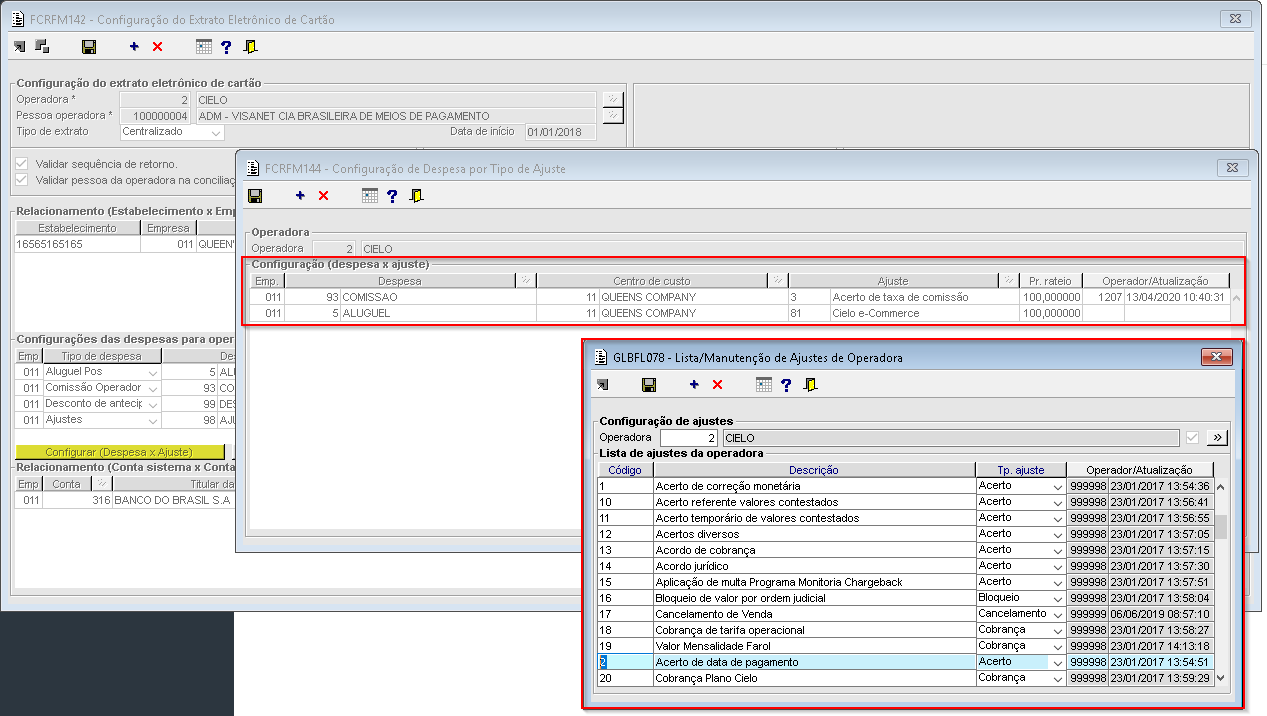Click establishment 16565165165 cell in FCRFM142
The image size is (1267, 716).
pos(77,244)
